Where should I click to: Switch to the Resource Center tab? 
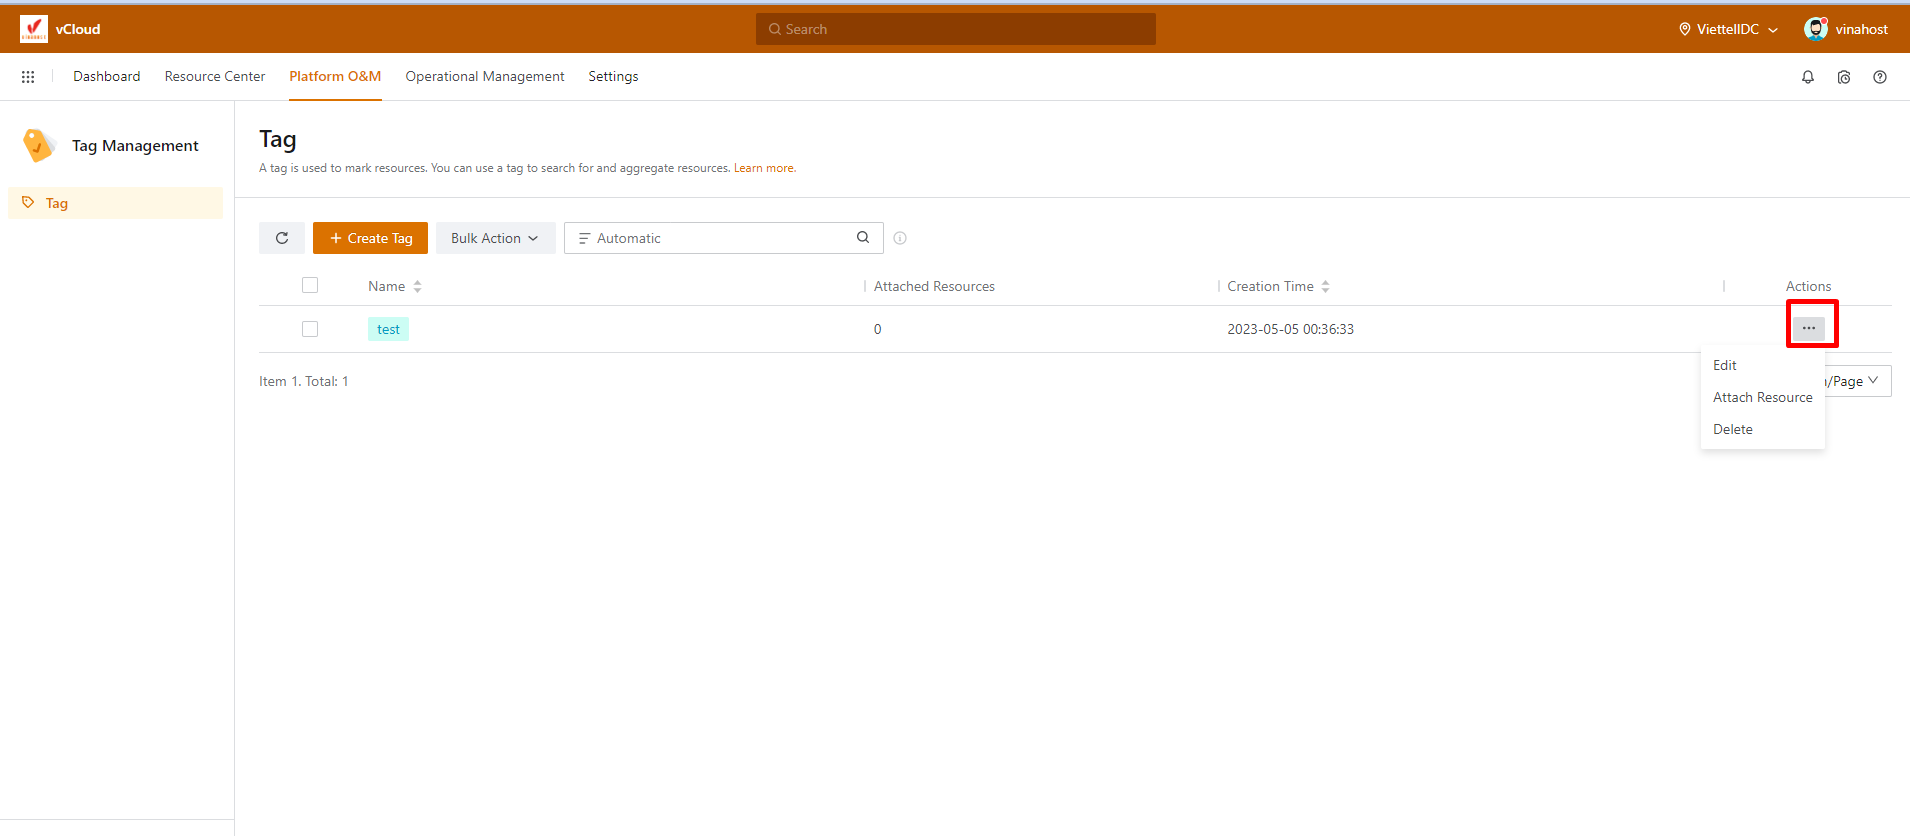[215, 77]
